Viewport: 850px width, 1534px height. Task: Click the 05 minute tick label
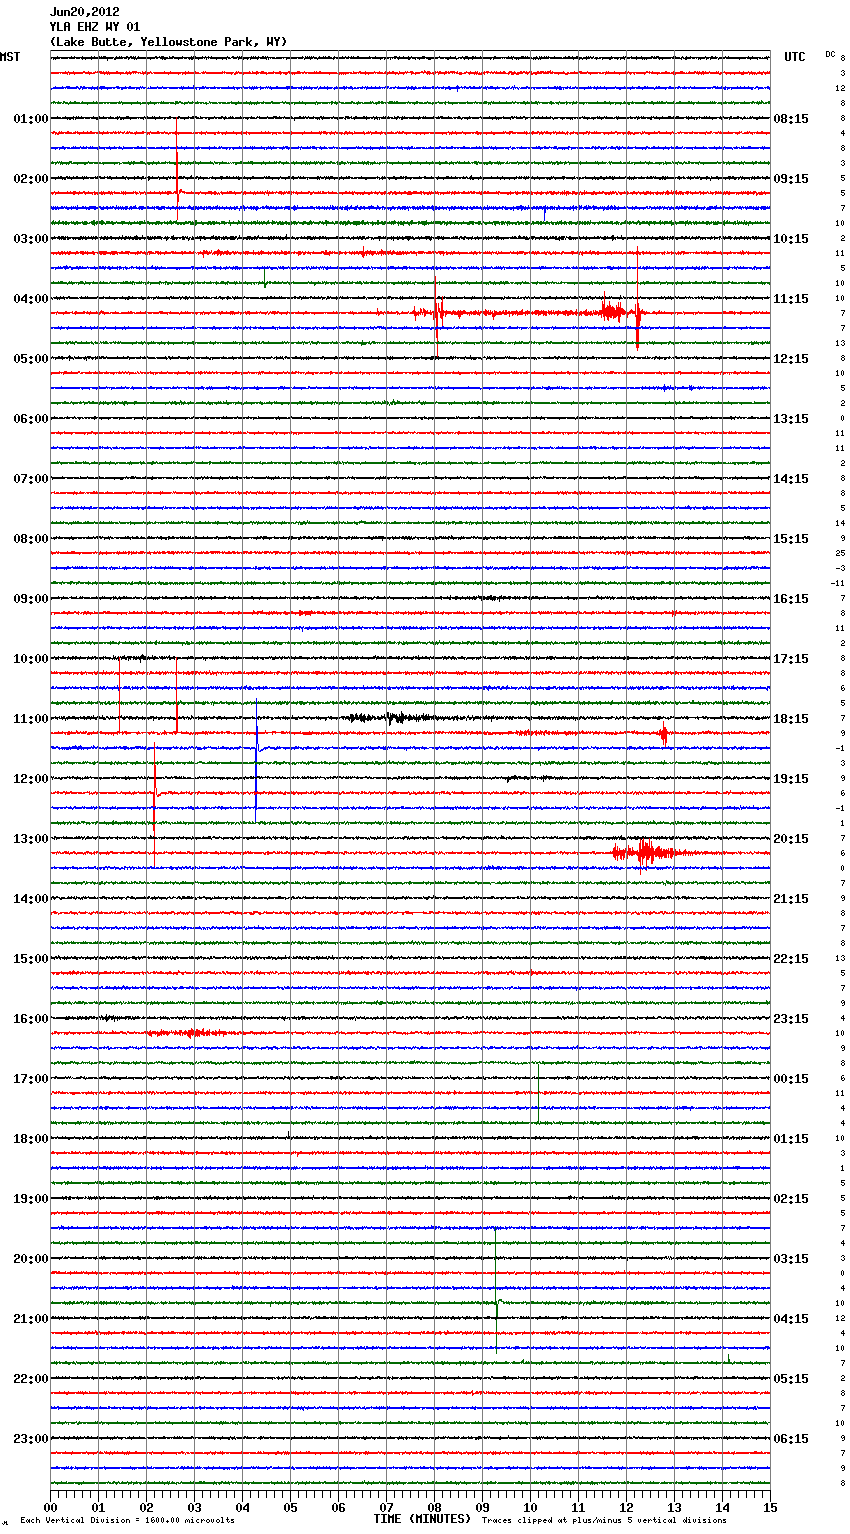click(290, 1507)
